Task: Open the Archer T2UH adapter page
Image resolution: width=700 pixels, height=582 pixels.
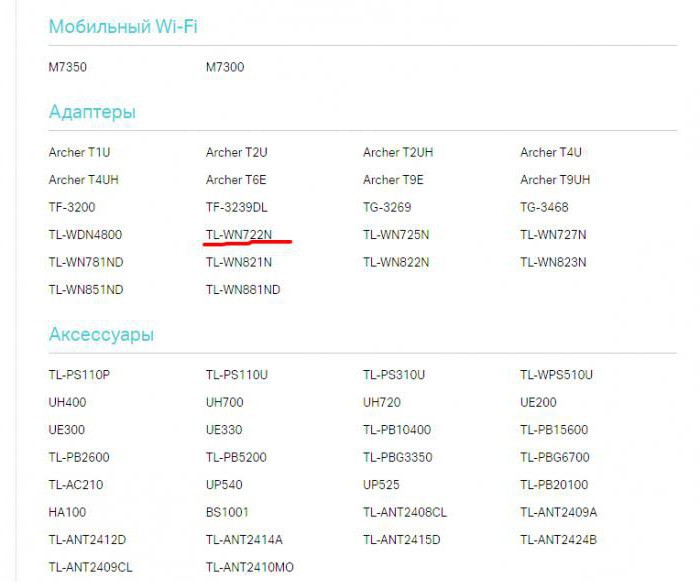Action: coord(398,152)
